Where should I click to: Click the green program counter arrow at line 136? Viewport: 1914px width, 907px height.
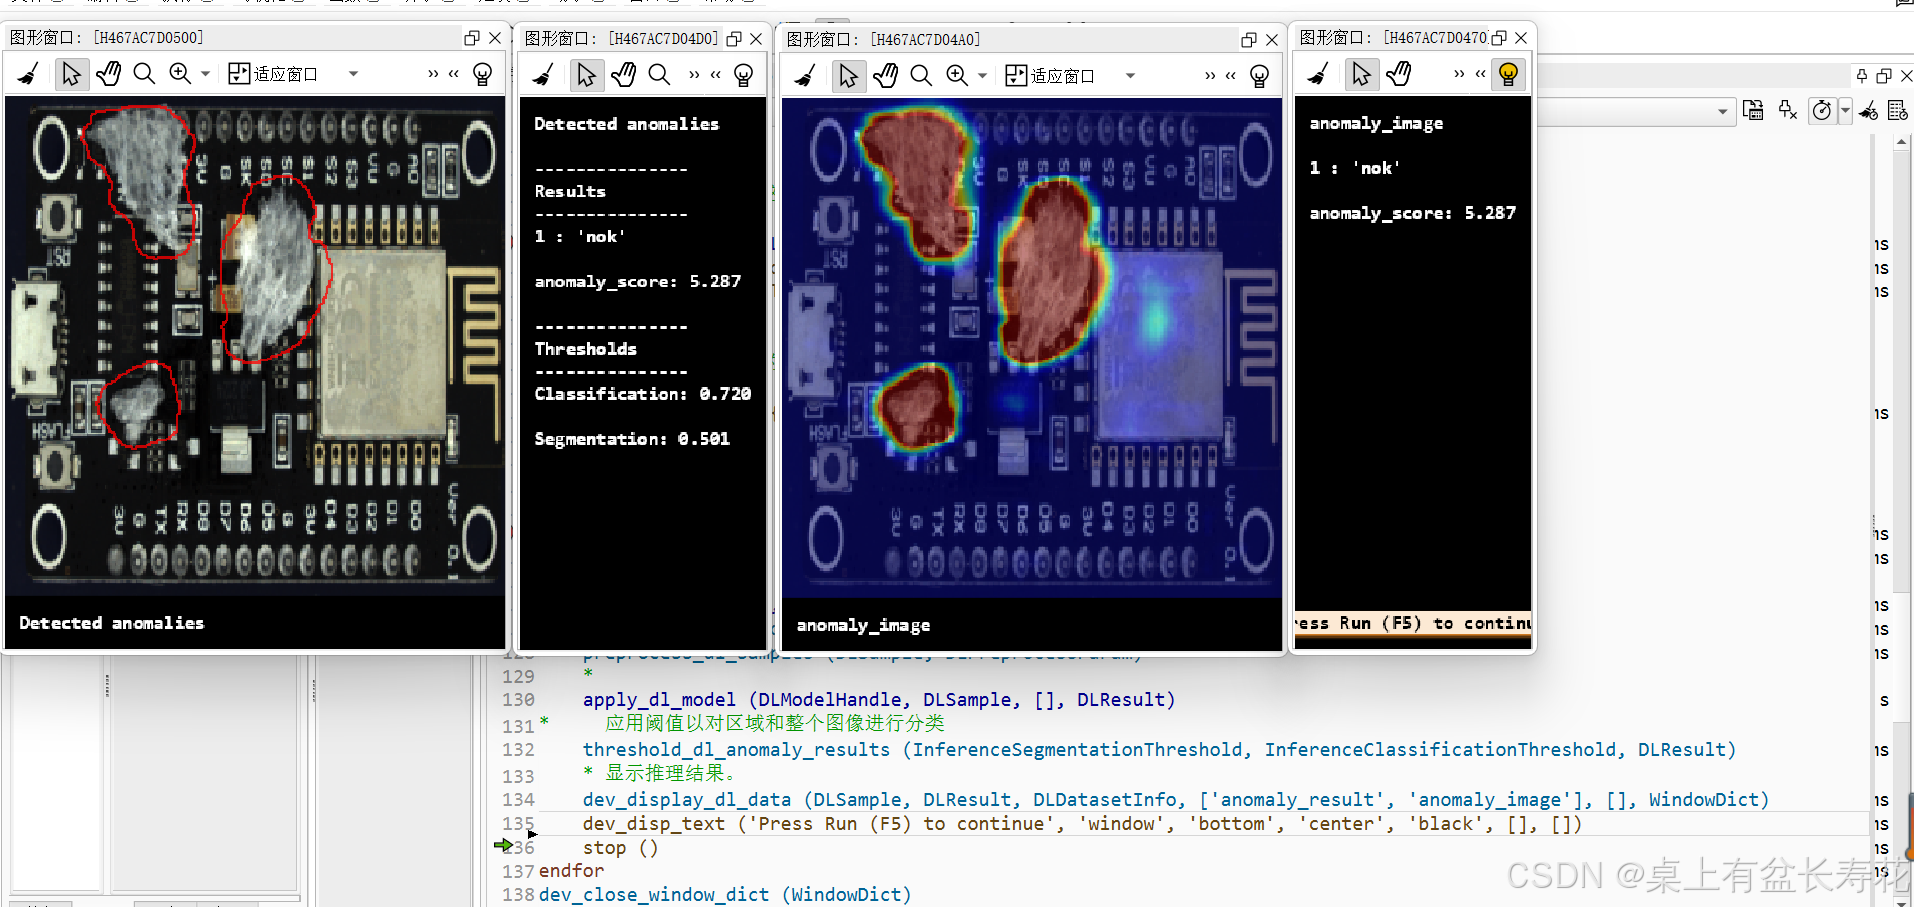click(503, 846)
